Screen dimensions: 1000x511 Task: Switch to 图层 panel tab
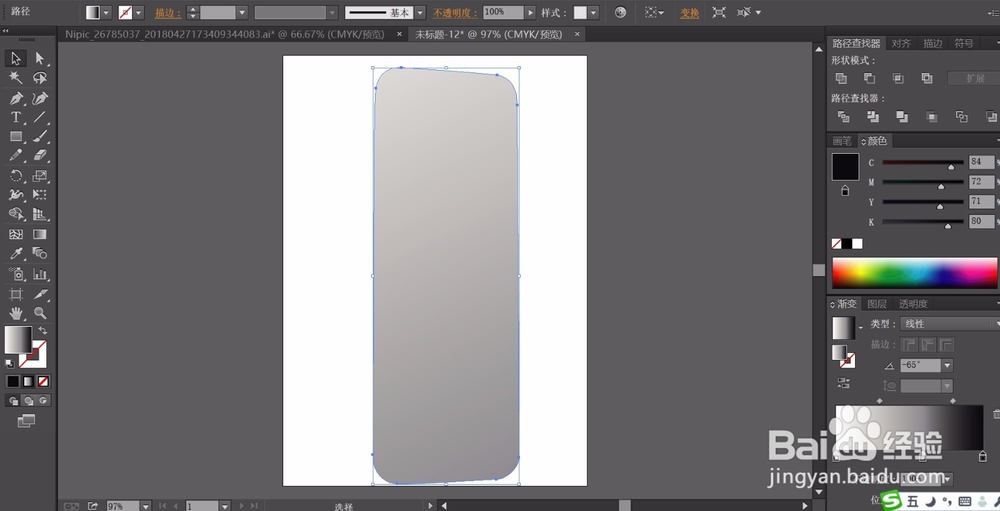click(877, 304)
